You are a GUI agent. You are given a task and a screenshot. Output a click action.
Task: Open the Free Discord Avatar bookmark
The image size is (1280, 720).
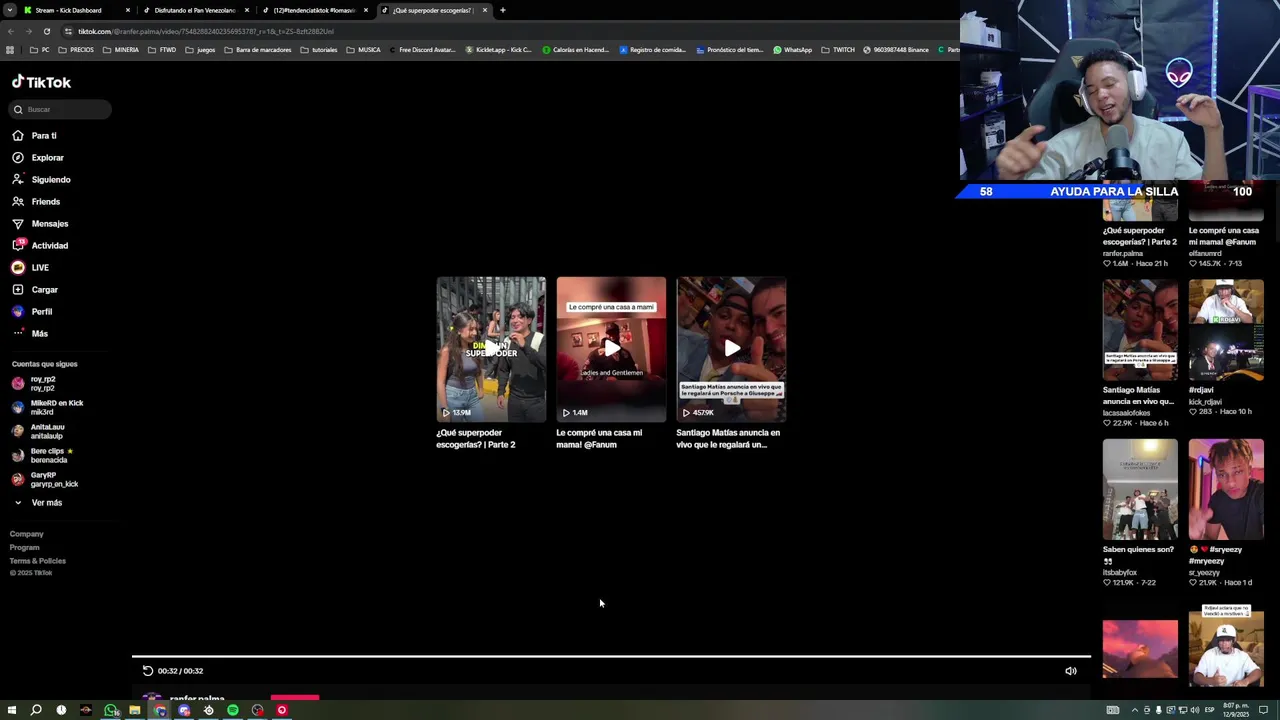click(422, 49)
